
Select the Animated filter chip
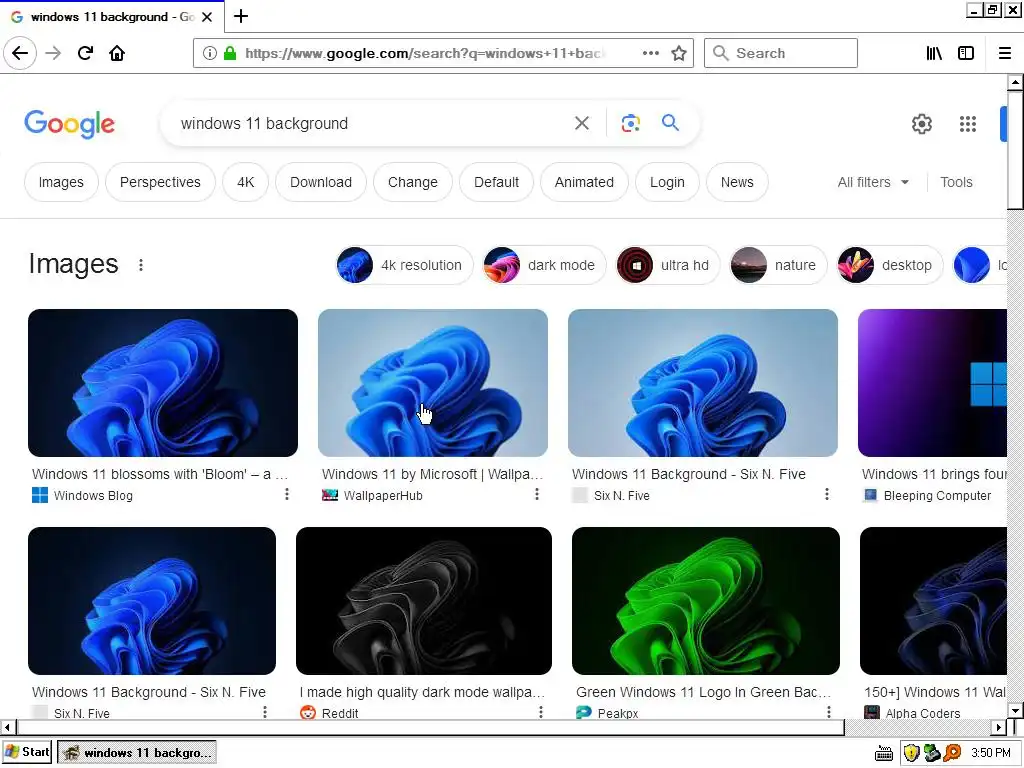[584, 182]
